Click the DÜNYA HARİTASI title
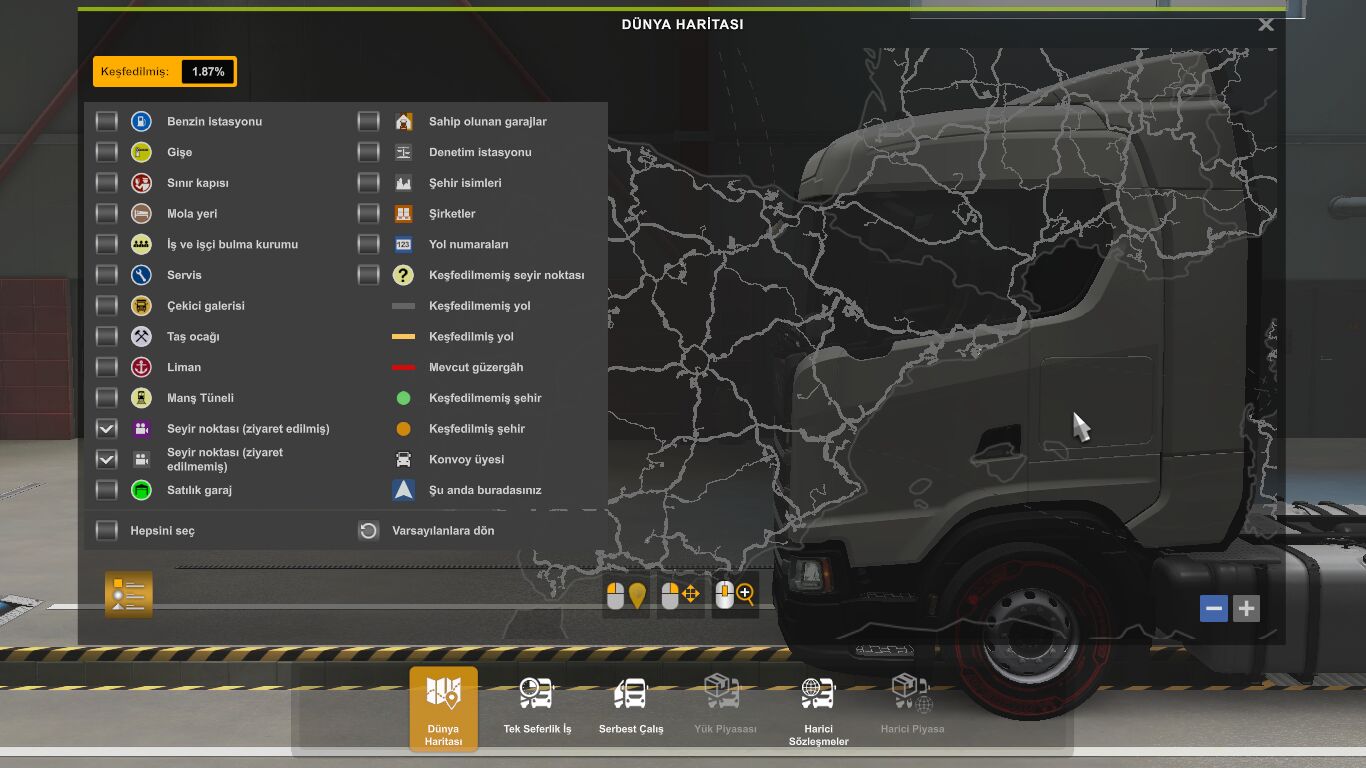The image size is (1366, 768). [x=683, y=24]
